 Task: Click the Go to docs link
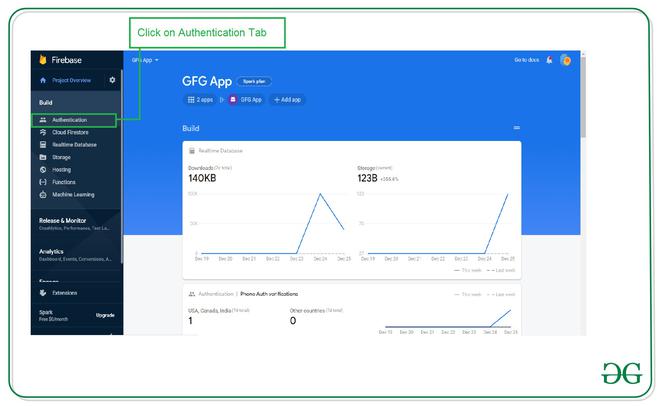(526, 60)
